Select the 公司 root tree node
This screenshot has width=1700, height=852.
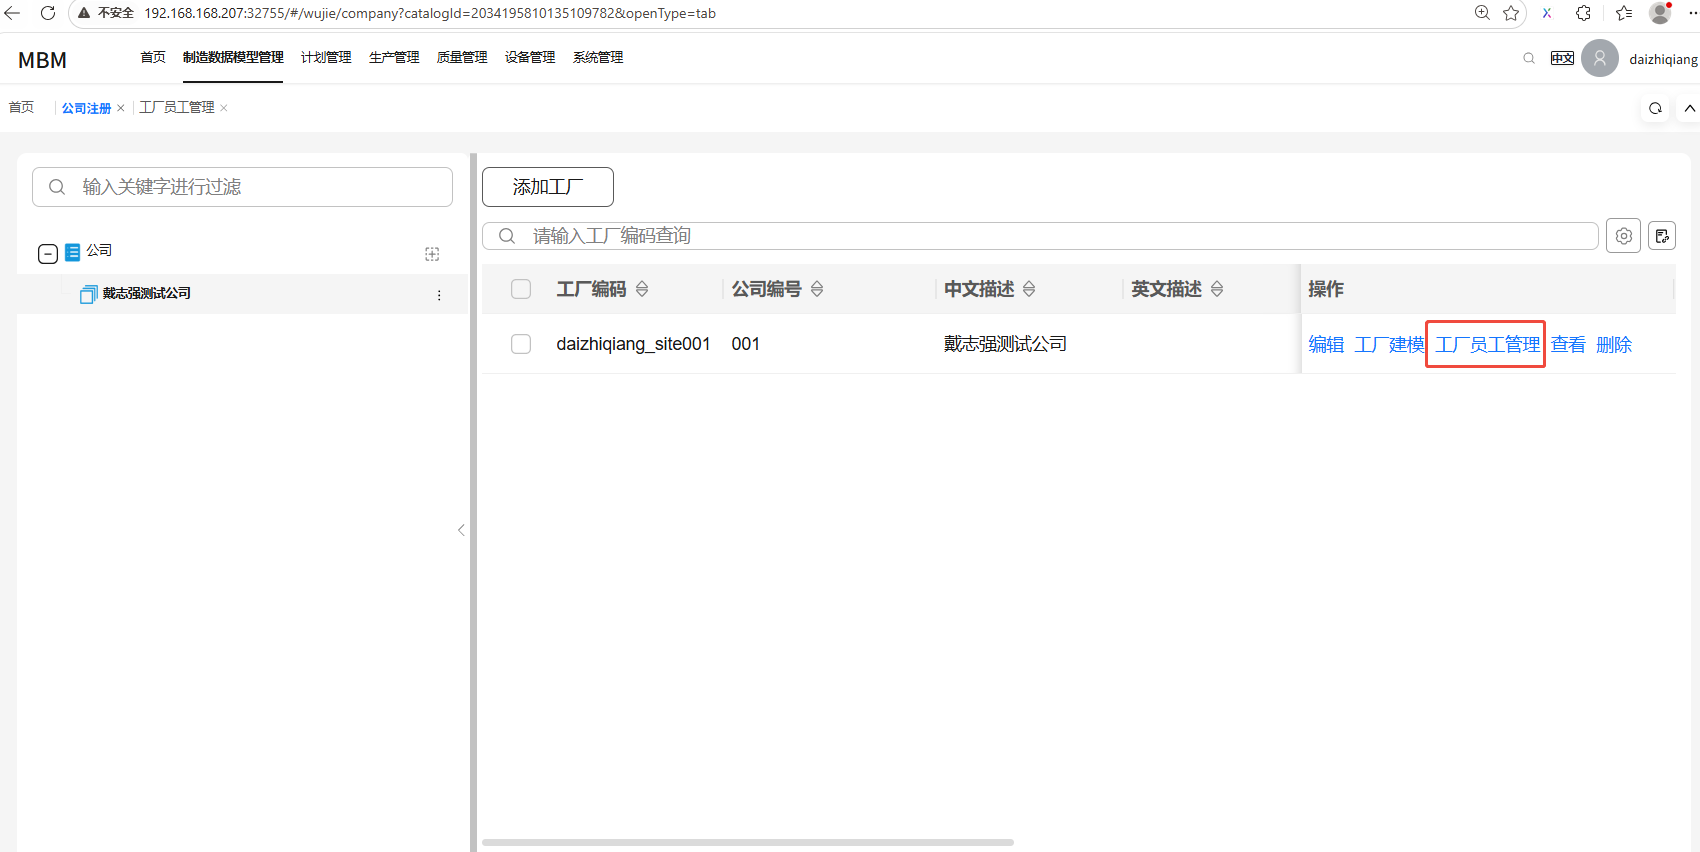click(x=99, y=250)
